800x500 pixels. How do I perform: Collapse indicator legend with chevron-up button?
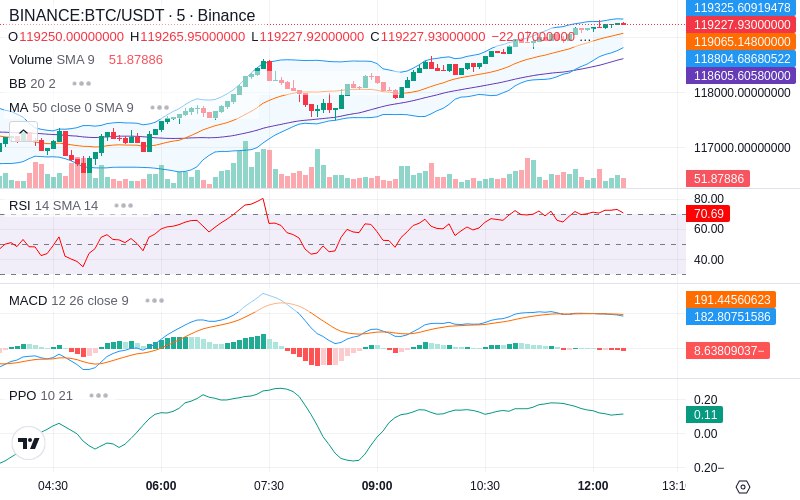(x=23, y=132)
